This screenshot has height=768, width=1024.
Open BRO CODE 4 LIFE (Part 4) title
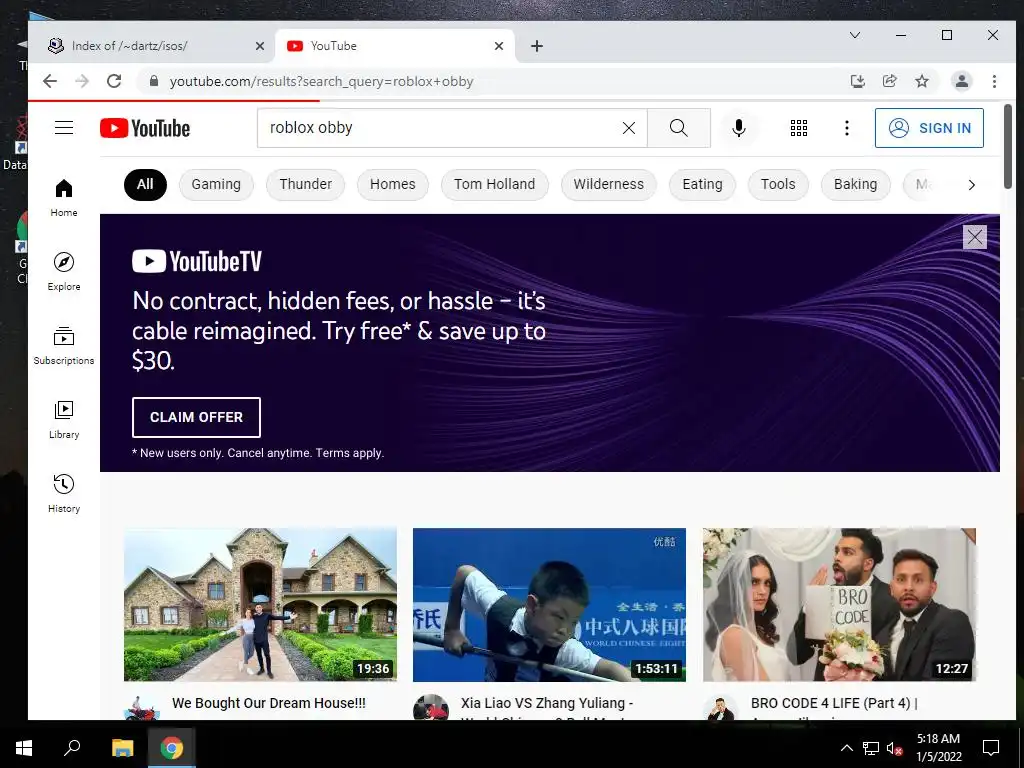pyautogui.click(x=834, y=703)
